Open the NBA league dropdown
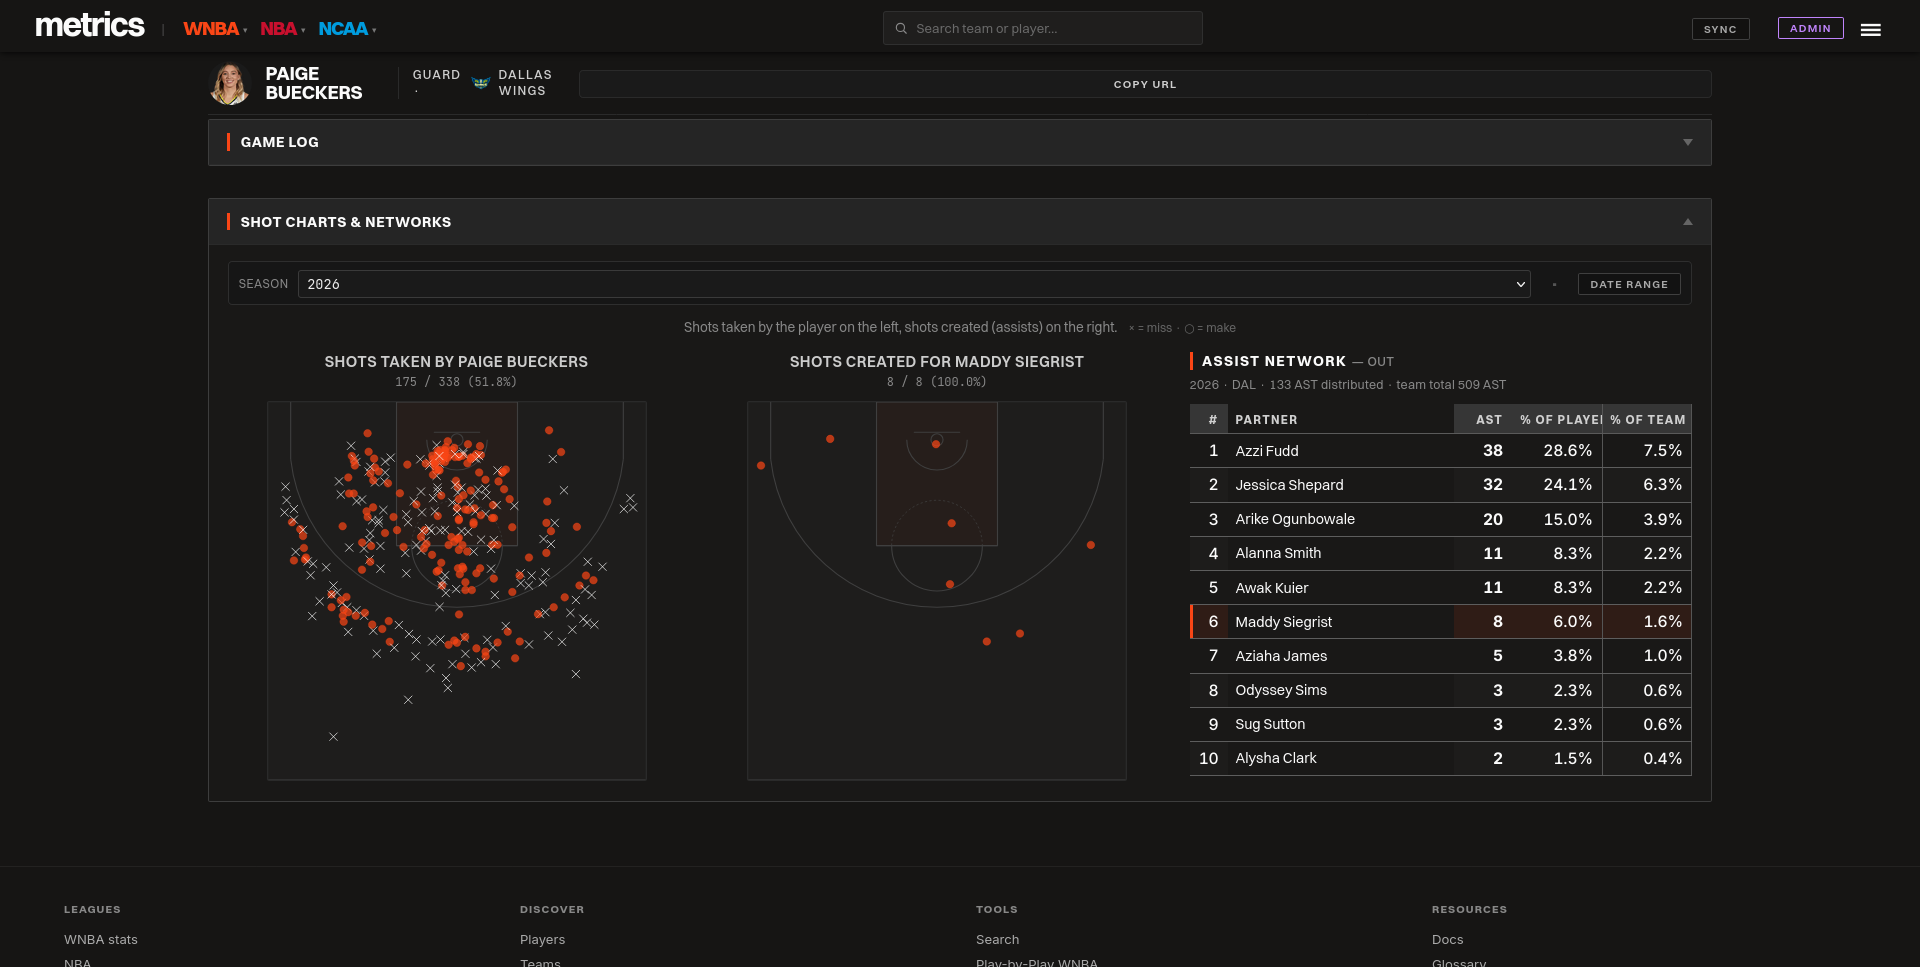The height and width of the screenshot is (967, 1920). pos(283,29)
